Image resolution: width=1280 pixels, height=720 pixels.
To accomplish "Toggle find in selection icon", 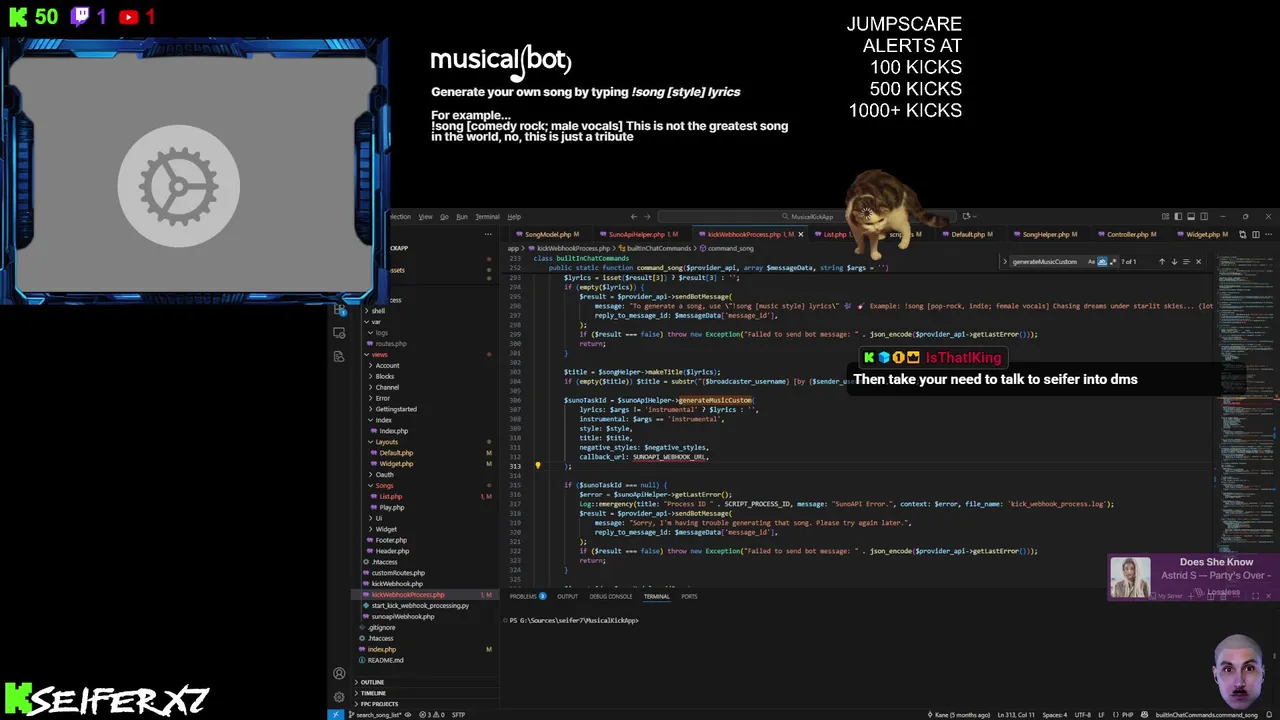I will (1186, 262).
